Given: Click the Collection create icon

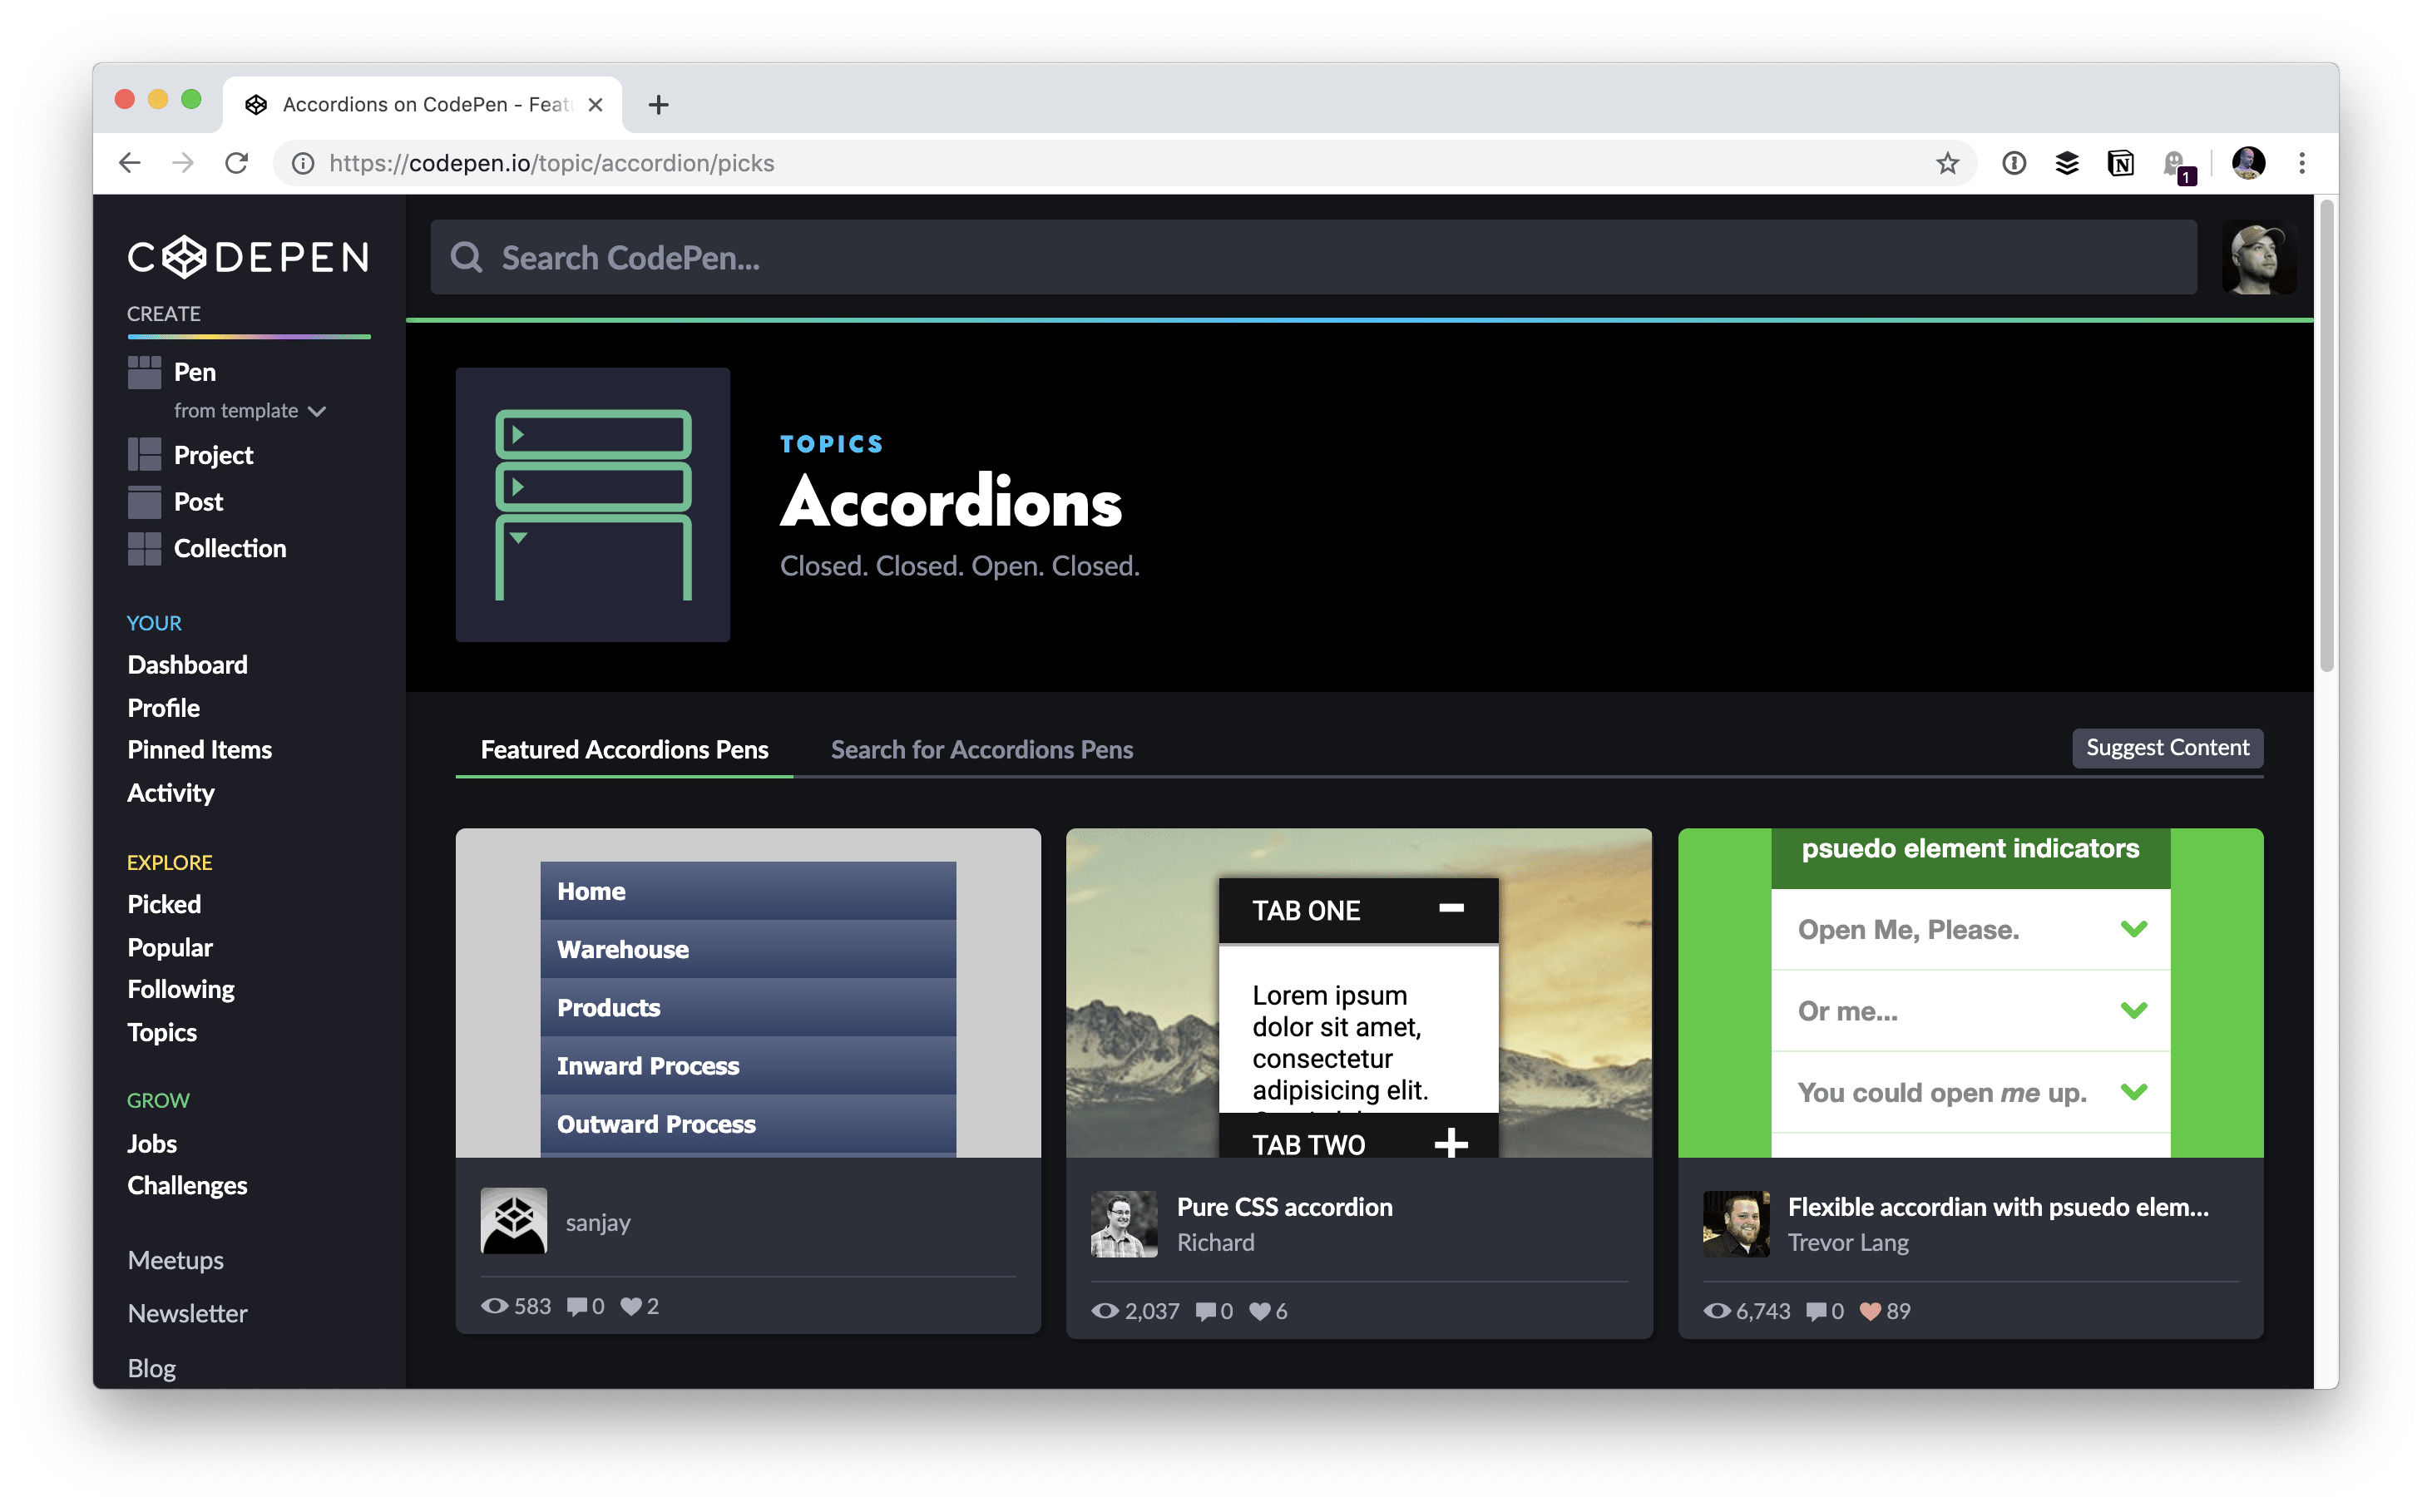Looking at the screenshot, I should coord(144,548).
